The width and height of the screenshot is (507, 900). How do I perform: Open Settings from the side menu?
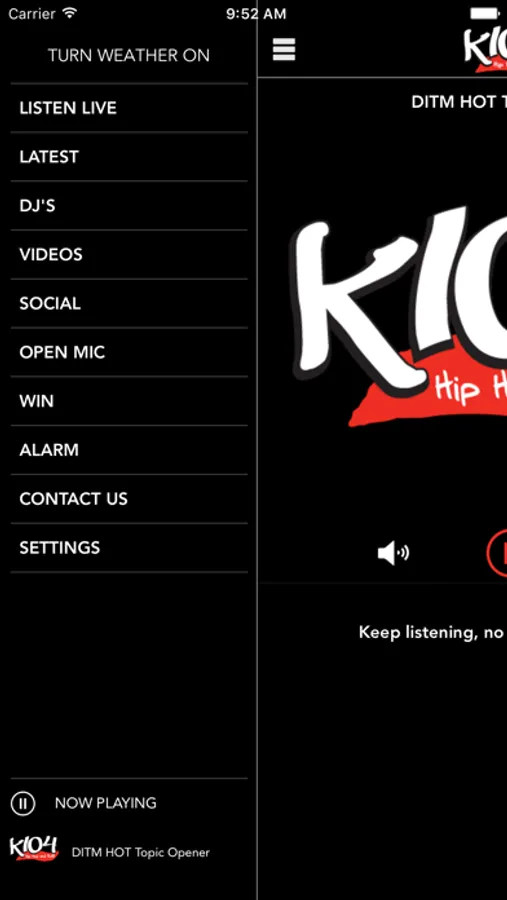(129, 547)
